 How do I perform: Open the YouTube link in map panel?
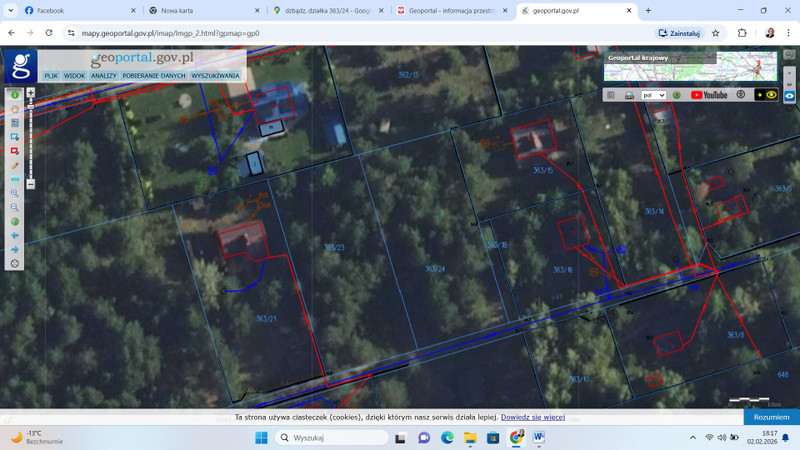709,95
